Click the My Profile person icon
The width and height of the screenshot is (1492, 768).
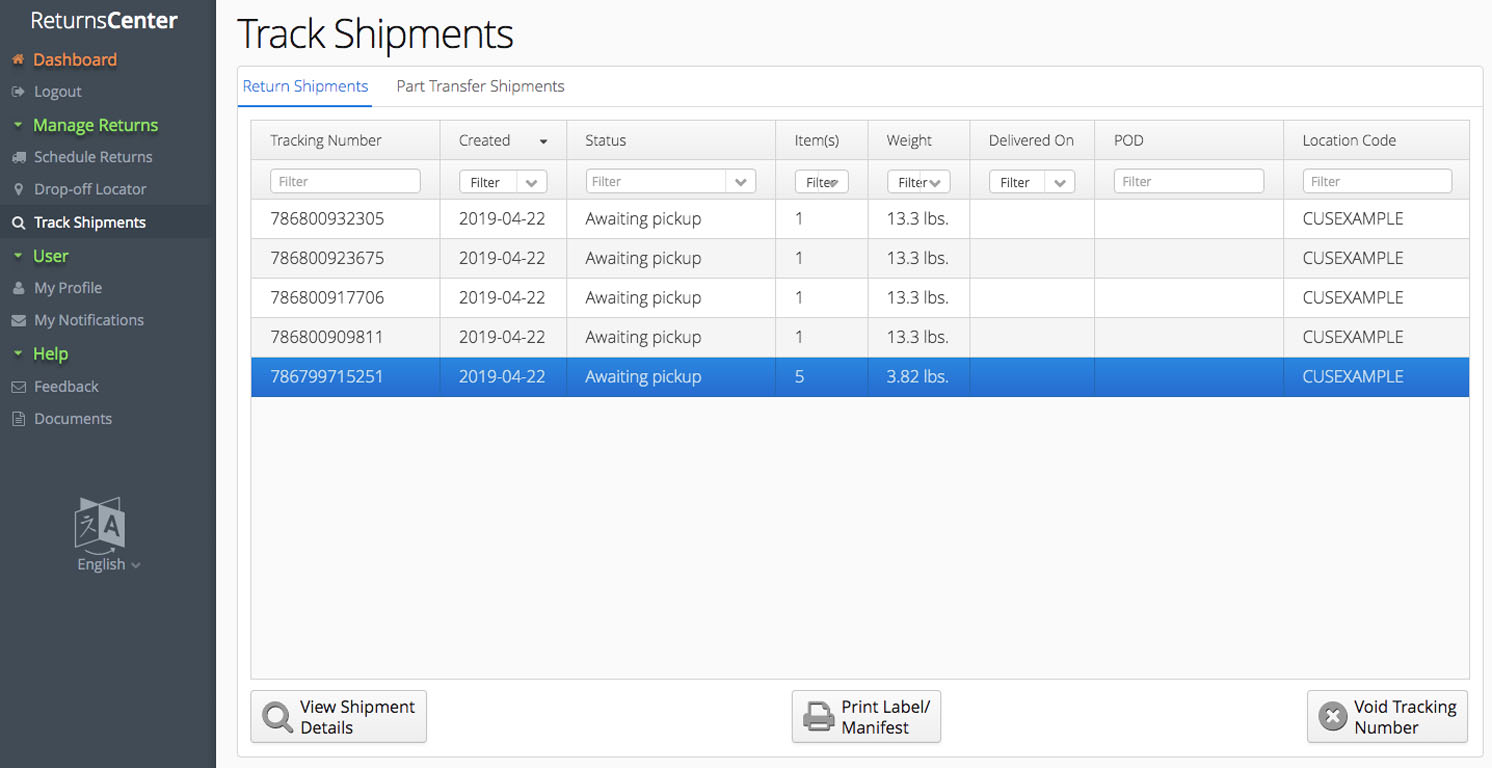click(18, 288)
